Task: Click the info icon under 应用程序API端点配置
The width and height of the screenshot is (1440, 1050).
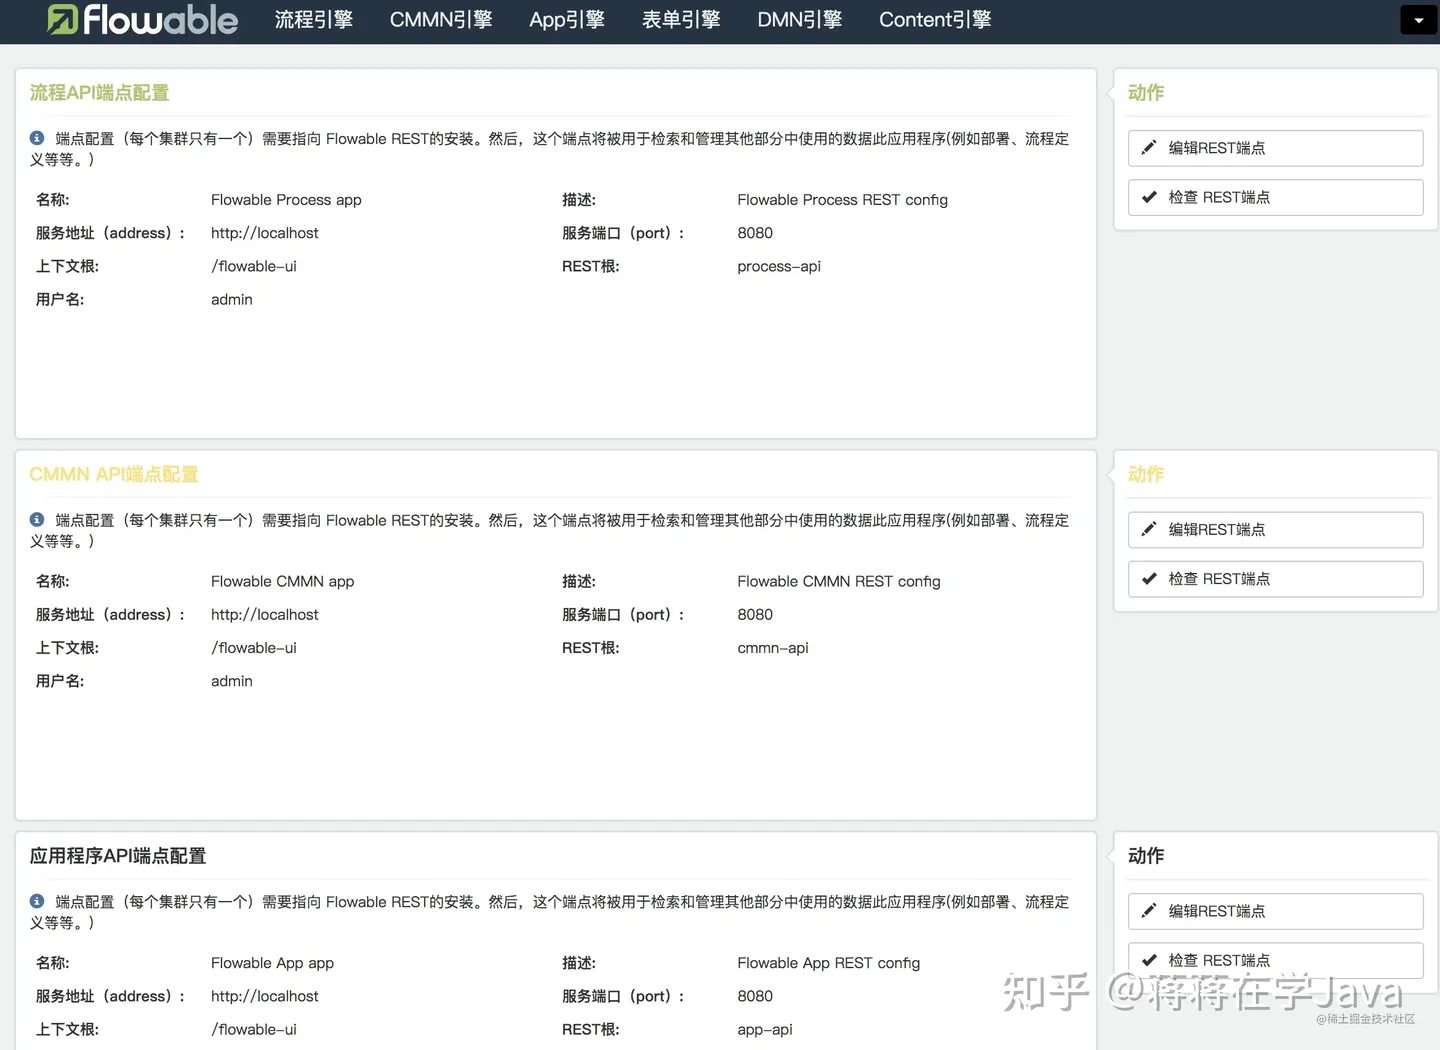Action: click(36, 900)
